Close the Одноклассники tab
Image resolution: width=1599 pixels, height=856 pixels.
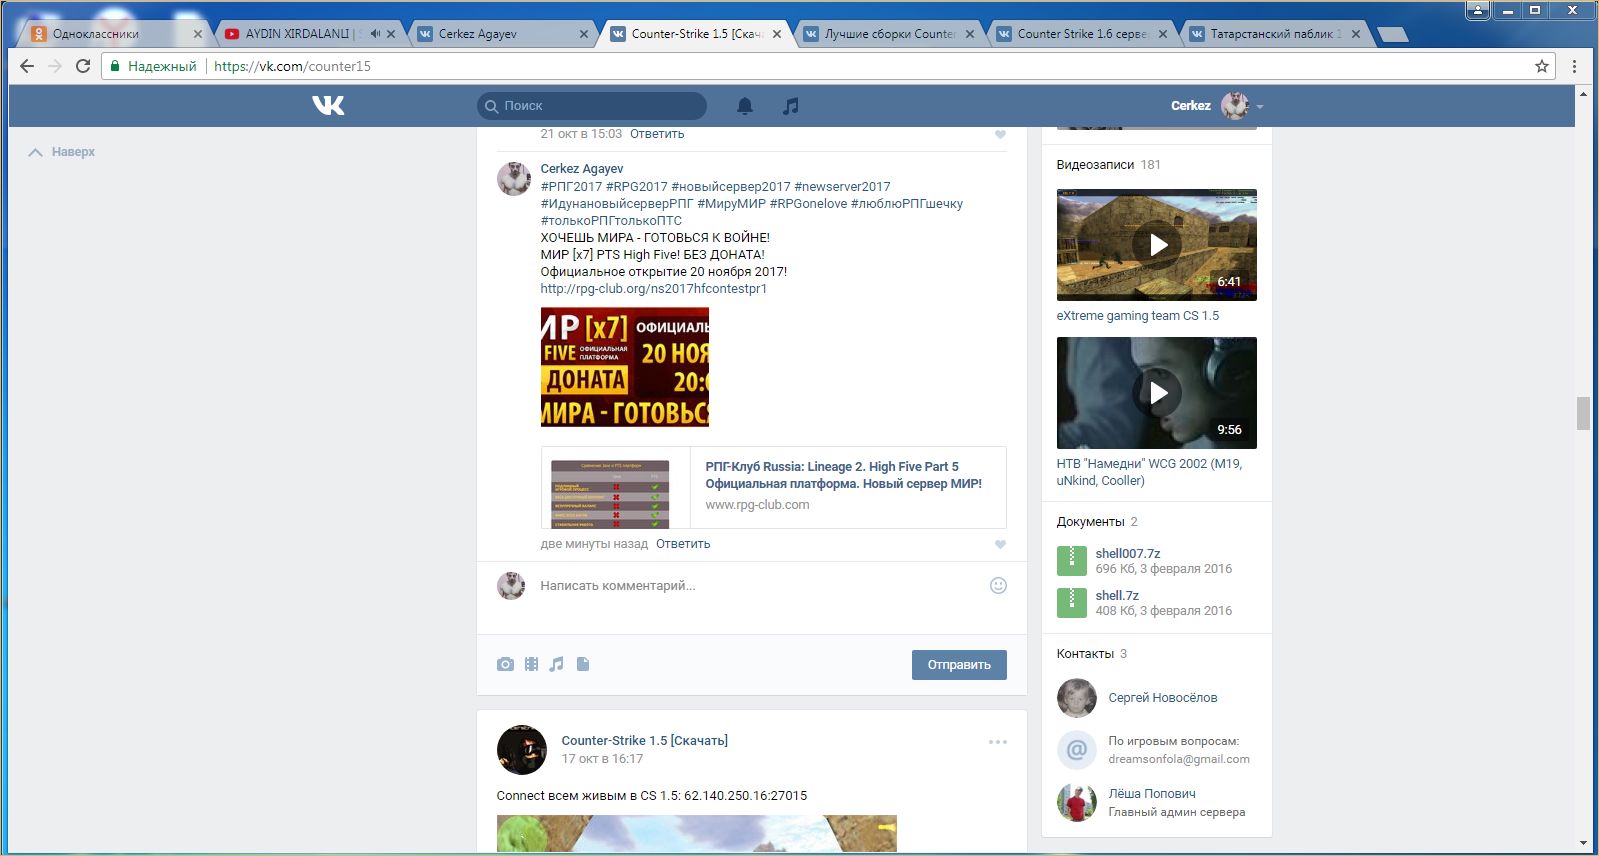[x=197, y=34]
